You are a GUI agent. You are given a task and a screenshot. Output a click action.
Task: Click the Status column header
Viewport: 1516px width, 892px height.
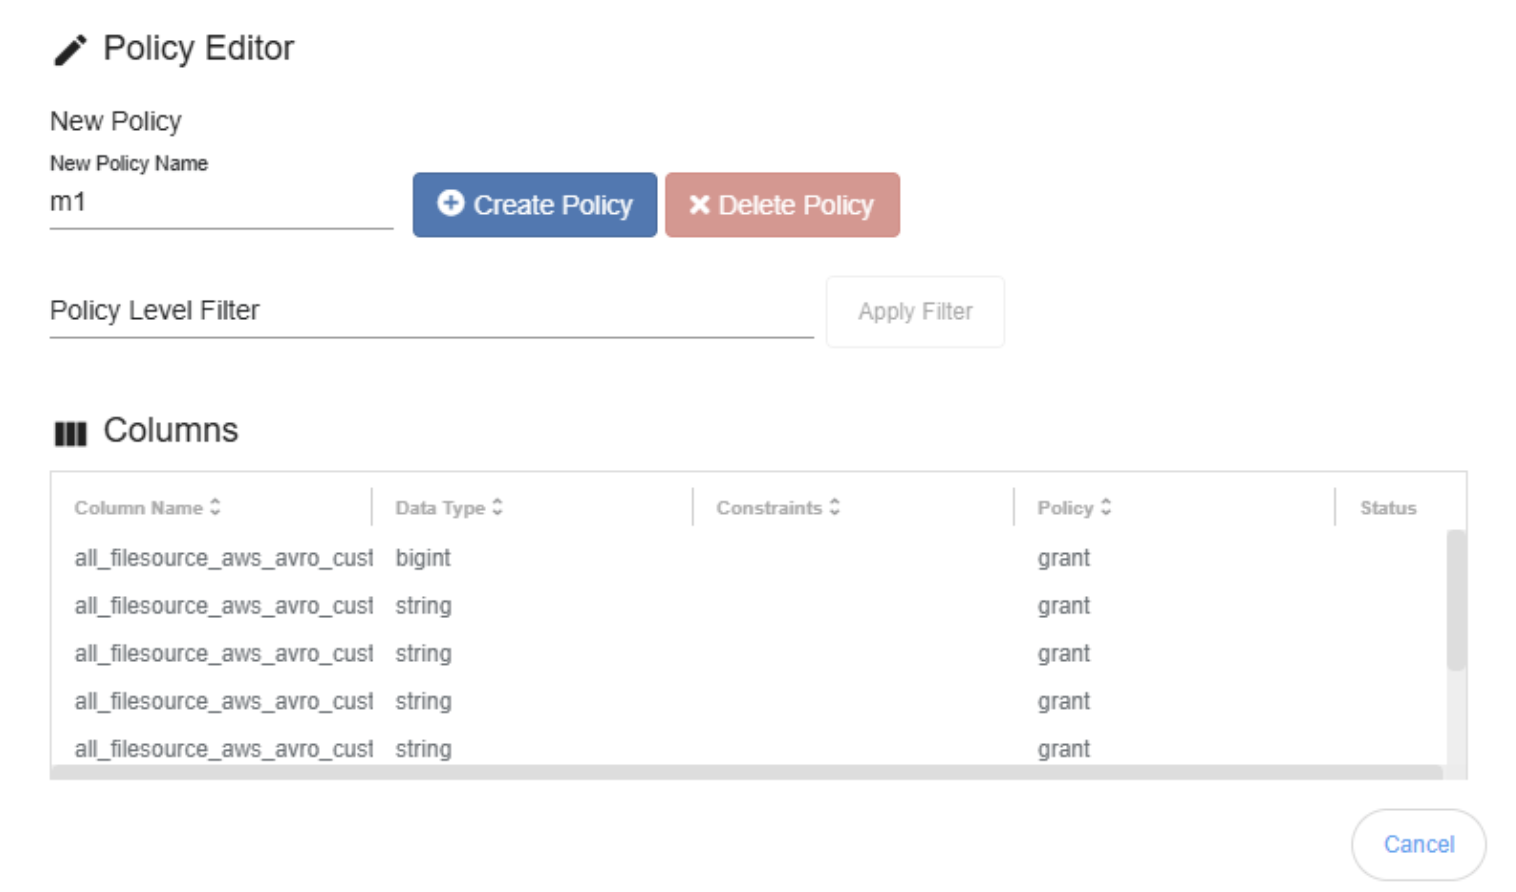[1387, 508]
